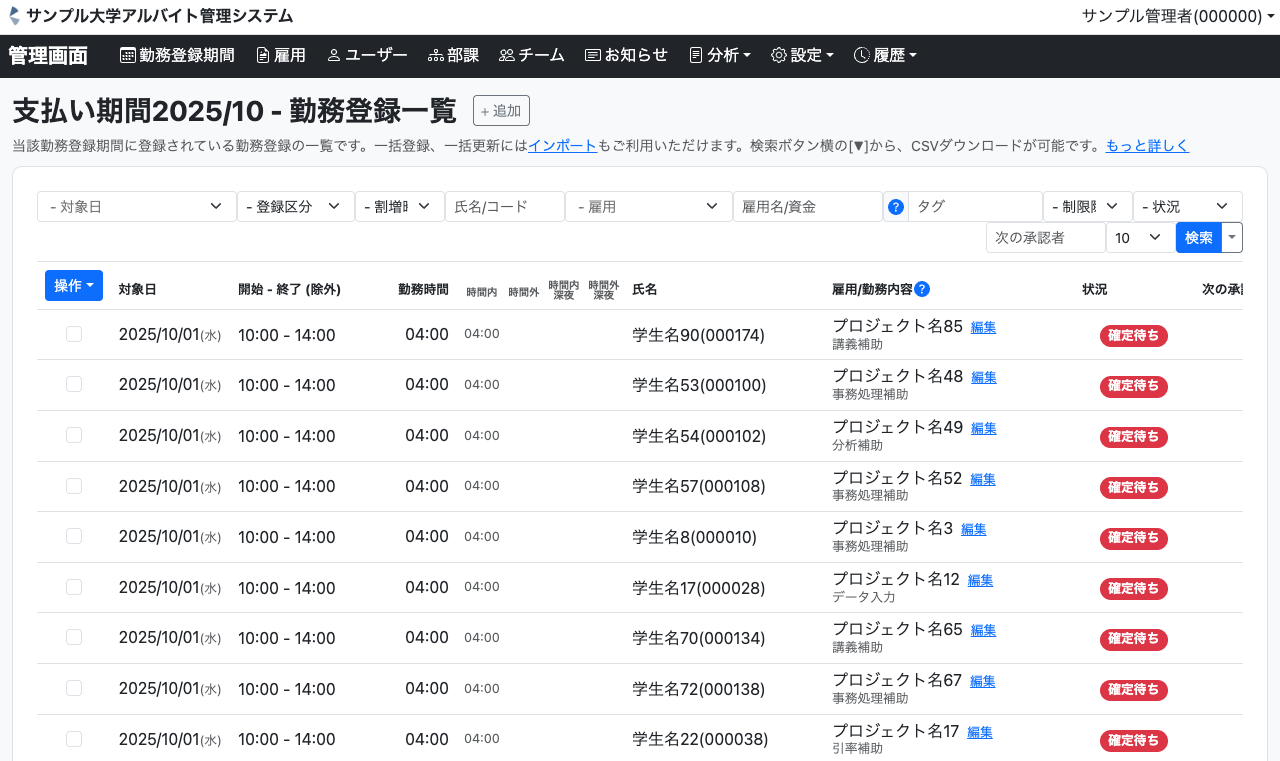The height and width of the screenshot is (761, 1280).
Task: Click 編集 link for プロジェクト名85
Action: click(983, 327)
